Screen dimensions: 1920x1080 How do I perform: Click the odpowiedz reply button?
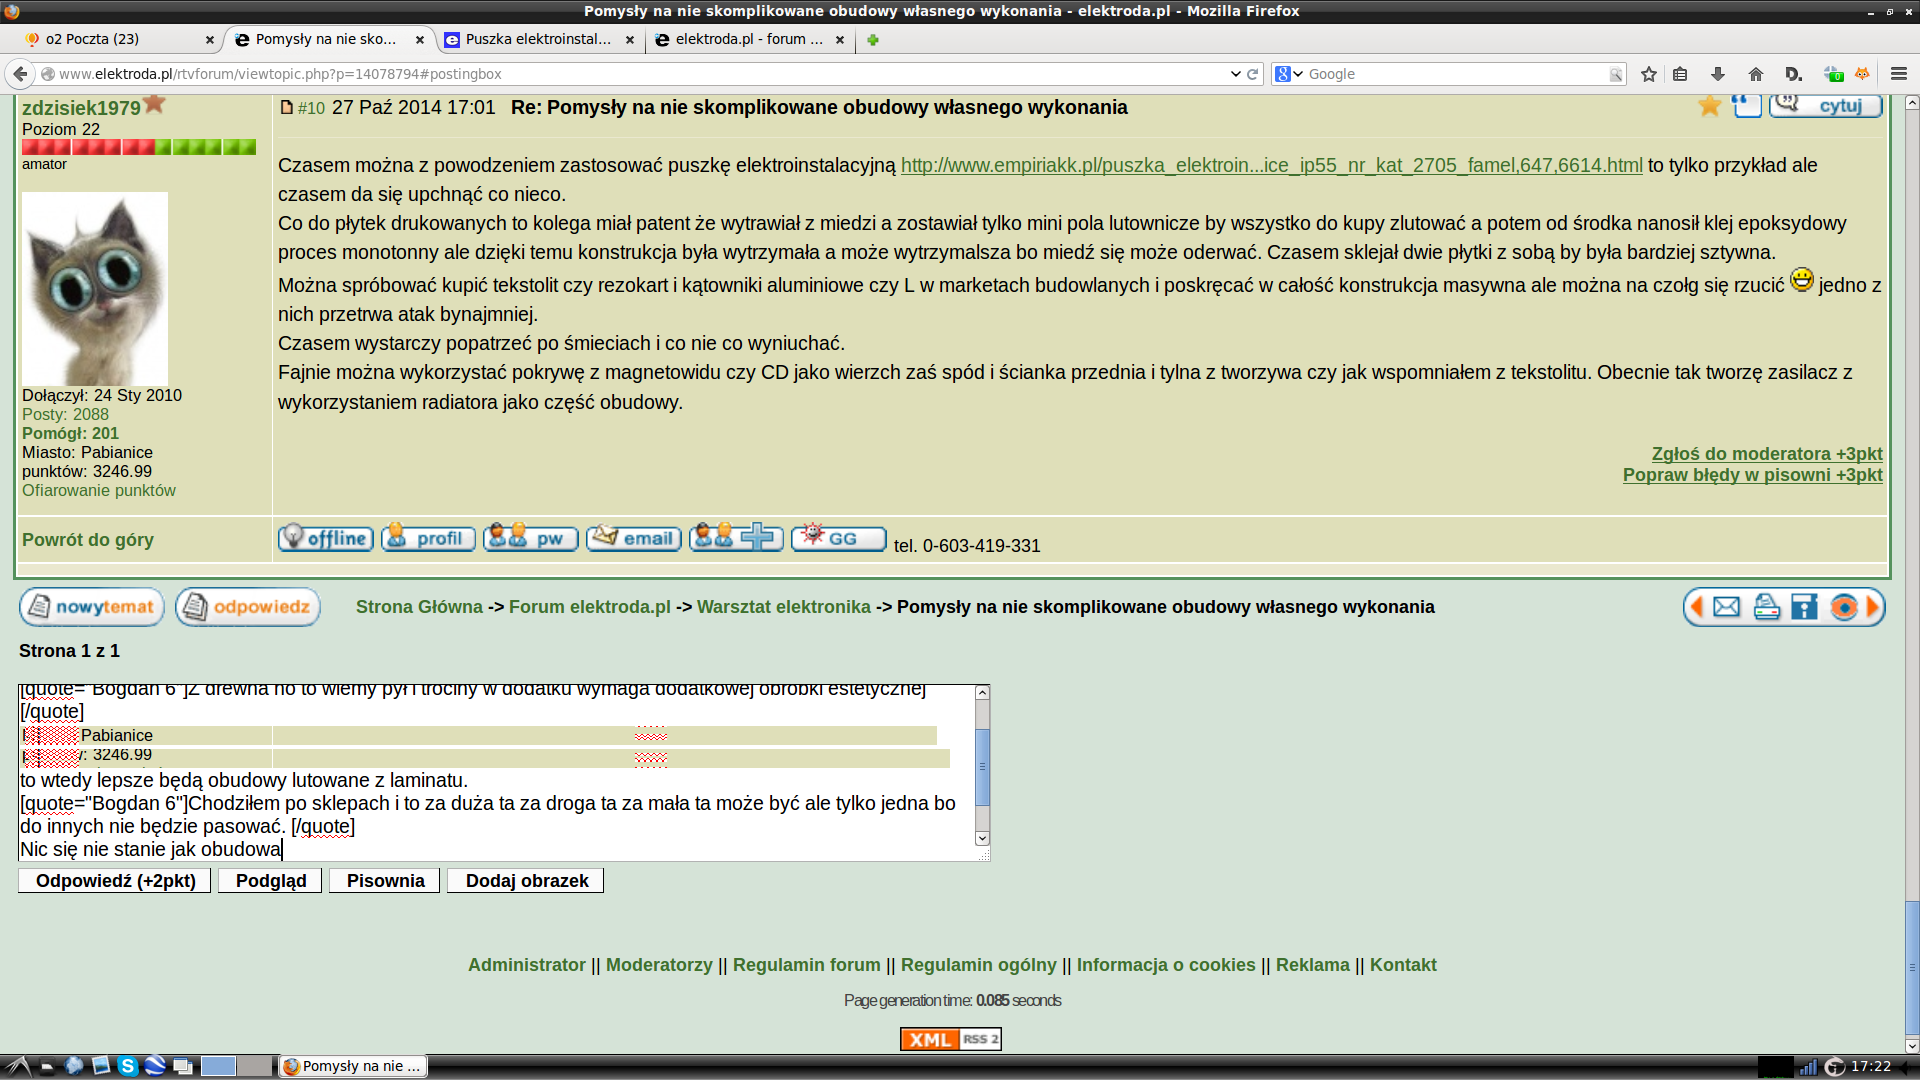coord(248,607)
